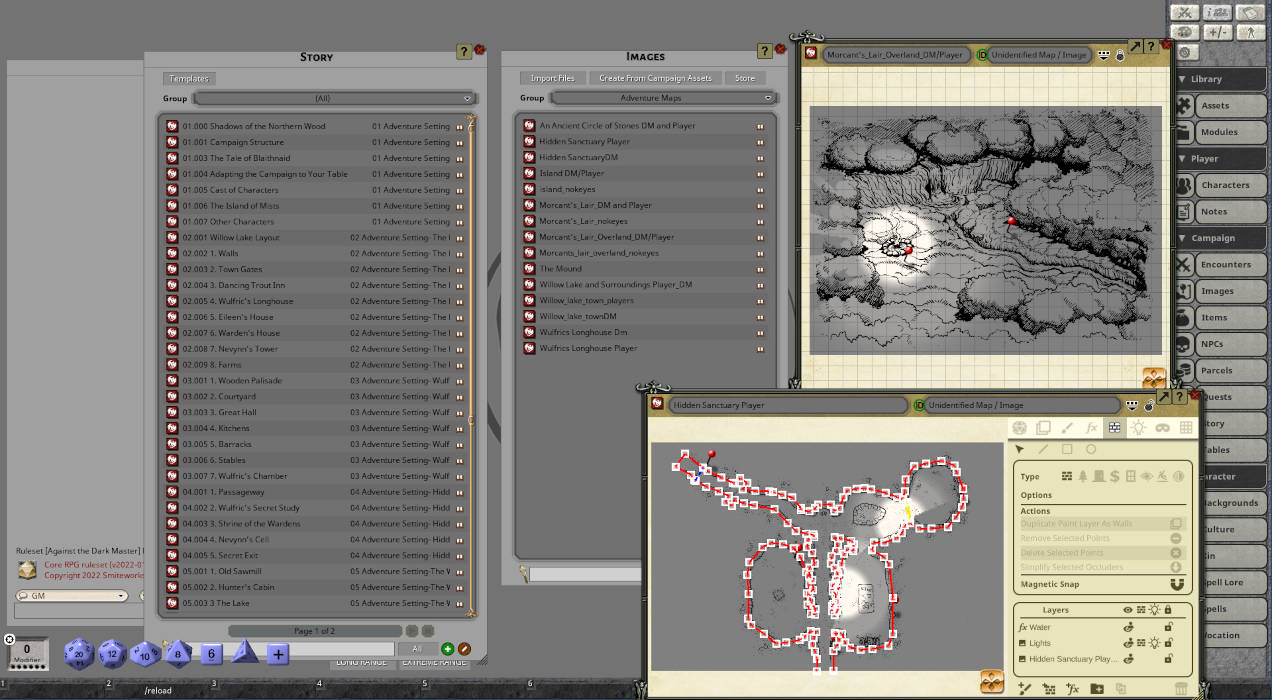This screenshot has height=700, width=1272.
Task: Delete layer with the trash icon
Action: coord(1181,689)
